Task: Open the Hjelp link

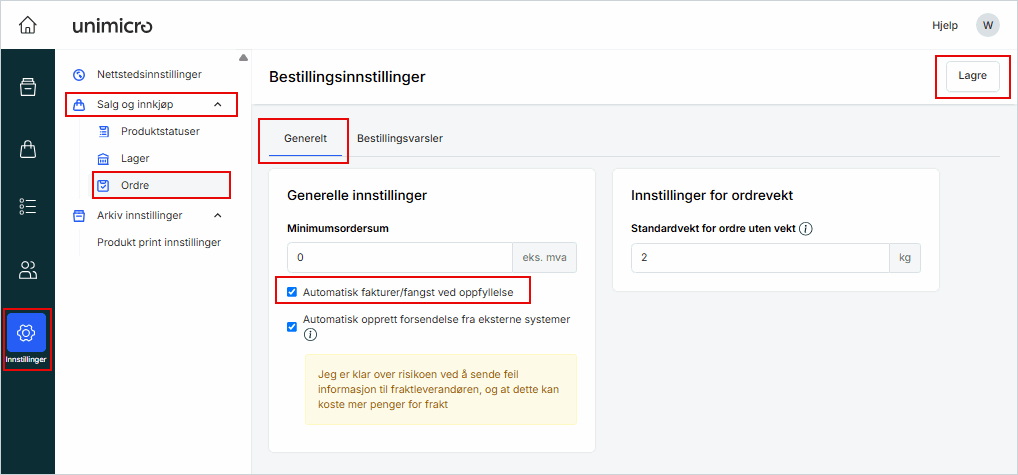Action: 945,25
